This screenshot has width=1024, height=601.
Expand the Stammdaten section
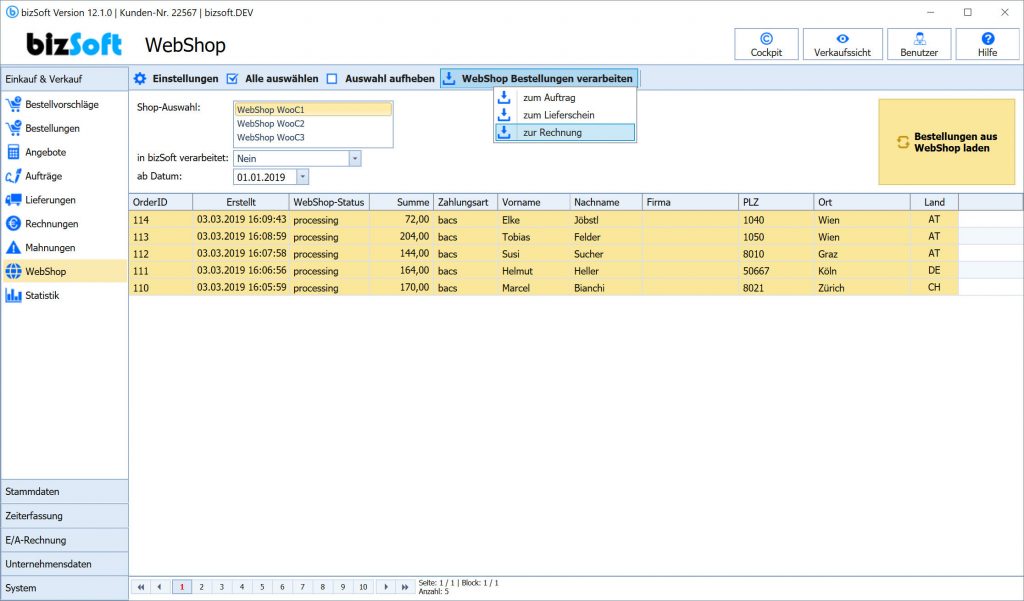tap(64, 491)
